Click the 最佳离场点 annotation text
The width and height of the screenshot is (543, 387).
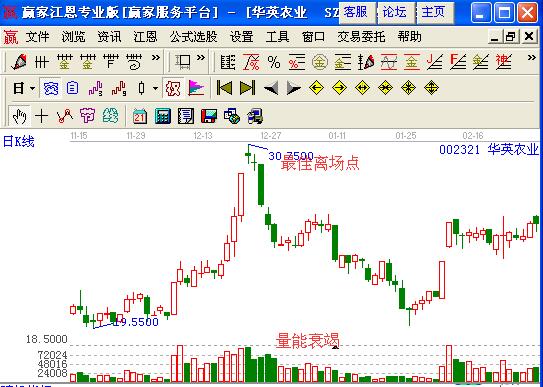pyautogui.click(x=320, y=163)
